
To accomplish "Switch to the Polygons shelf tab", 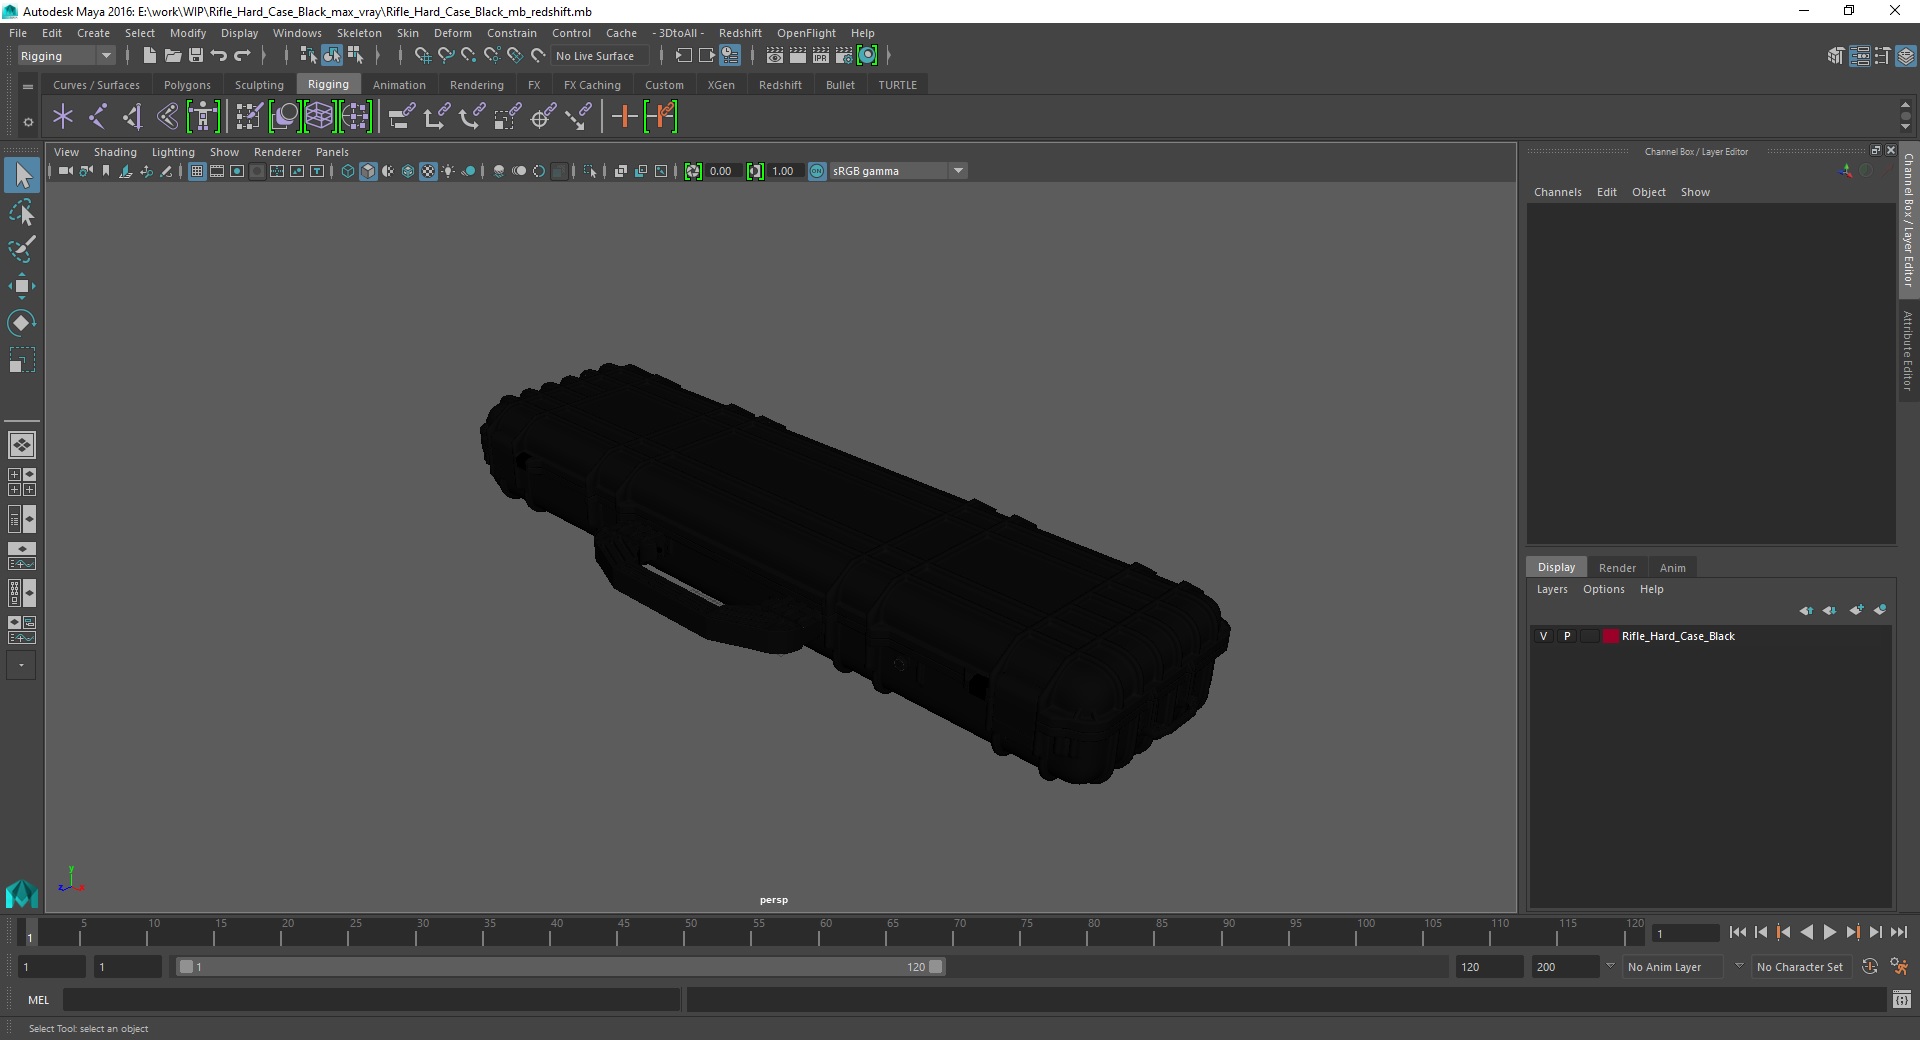I will tap(187, 85).
